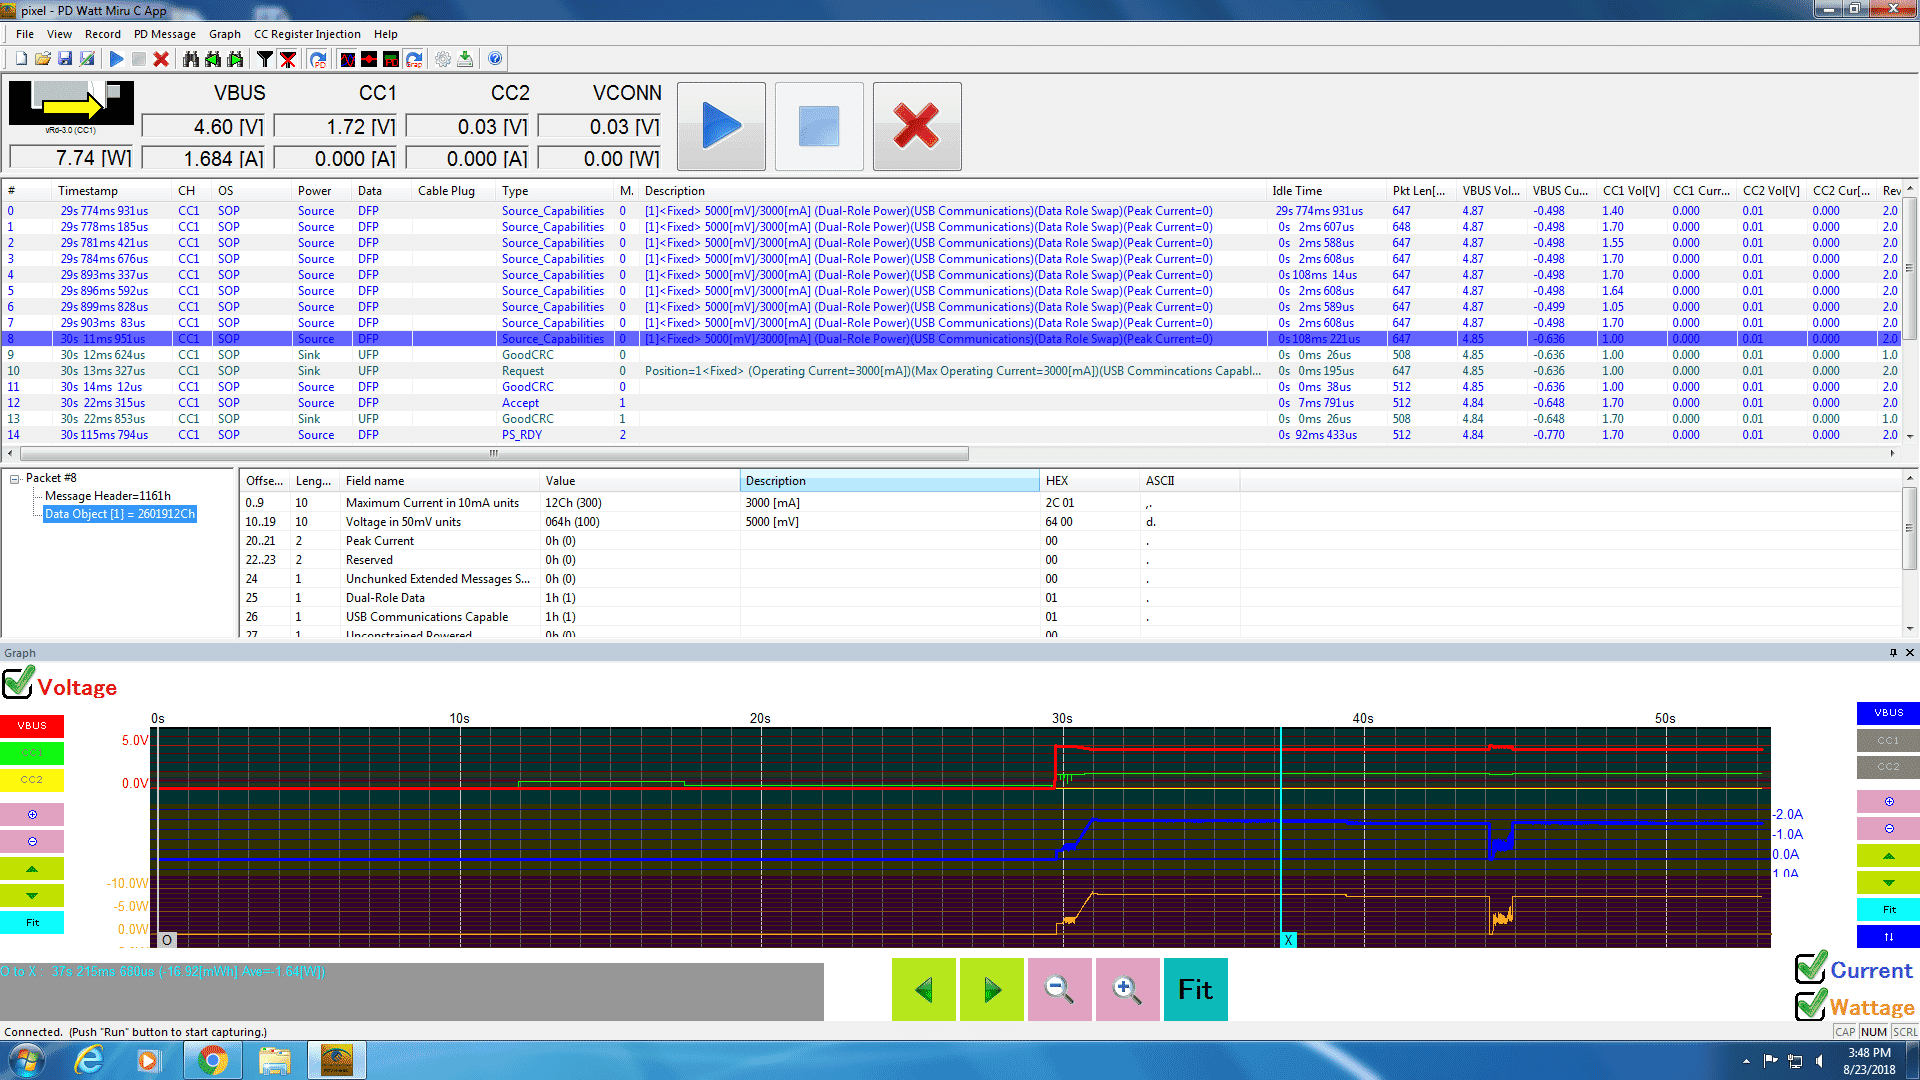Open the PD refresh tool in toolbar
1920x1080 pixels.
click(318, 59)
